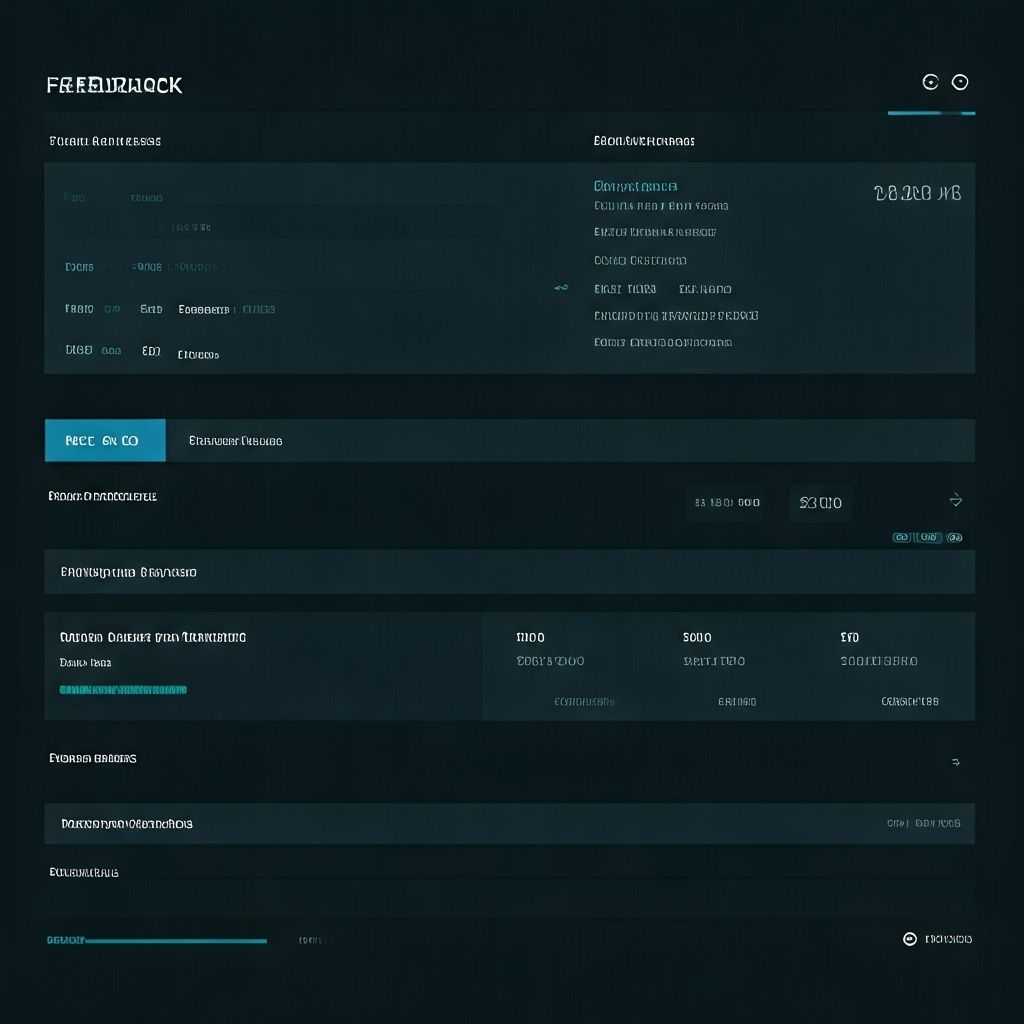
Task: Open the app logo title at top-left
Action: [114, 85]
